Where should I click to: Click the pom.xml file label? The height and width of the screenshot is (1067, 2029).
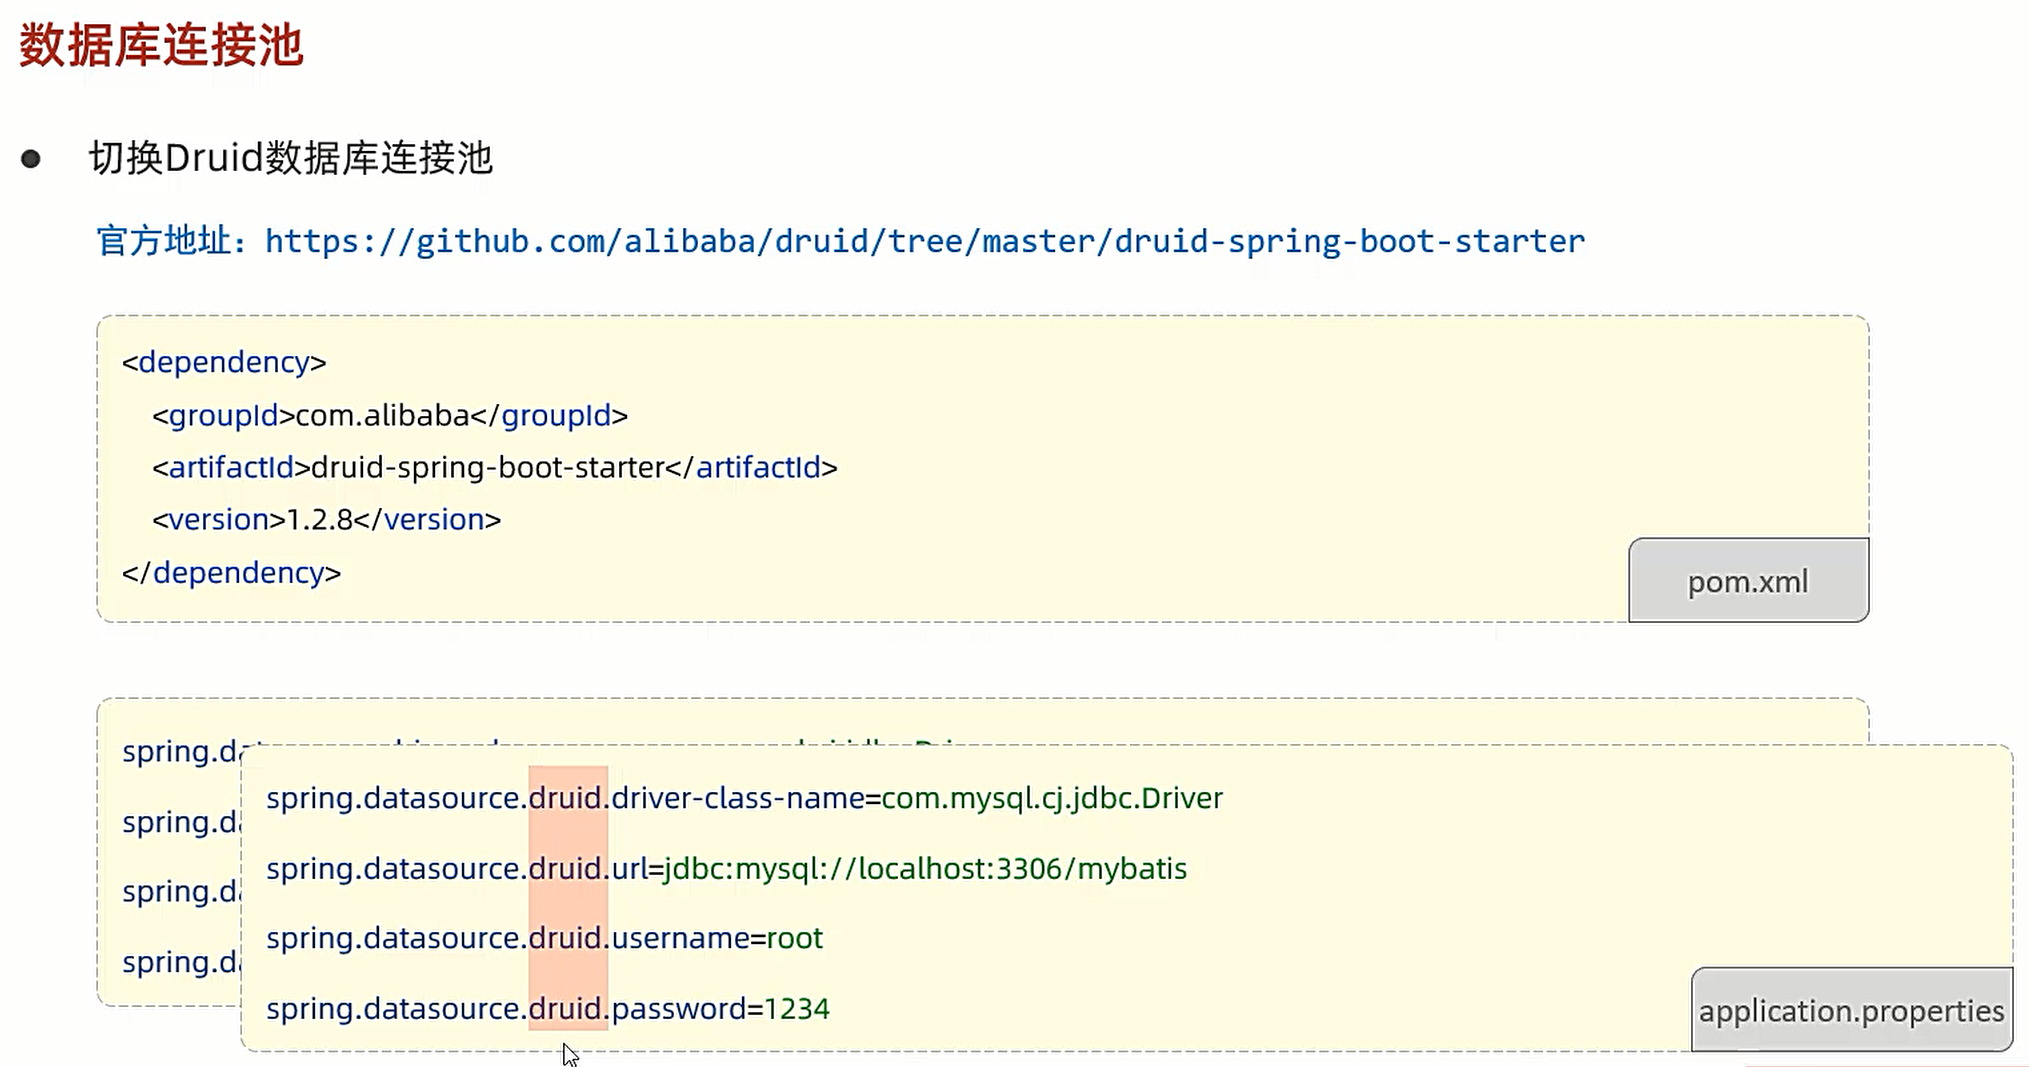(1748, 581)
